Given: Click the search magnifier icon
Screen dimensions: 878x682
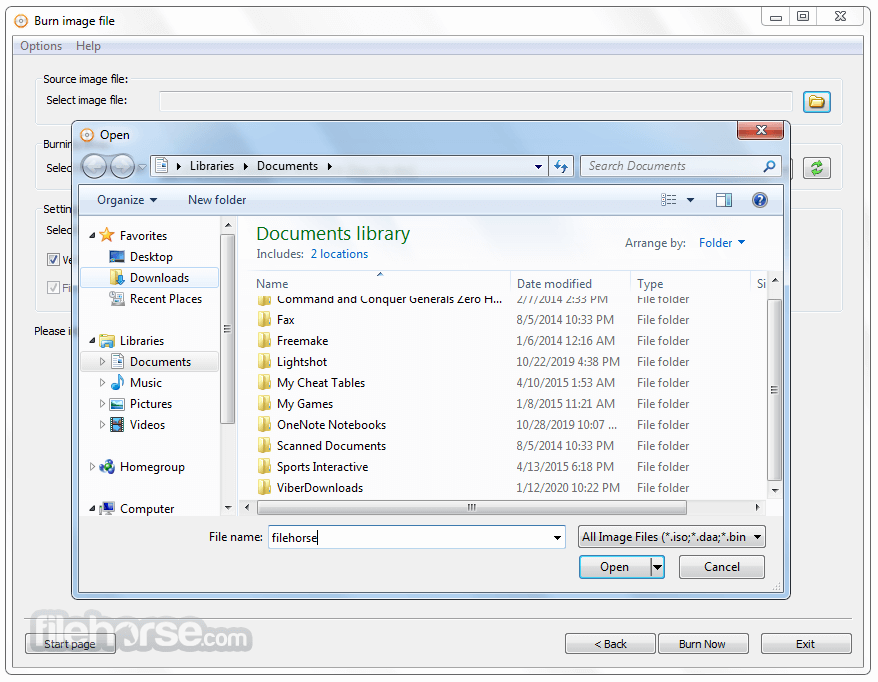Looking at the screenshot, I should 769,166.
